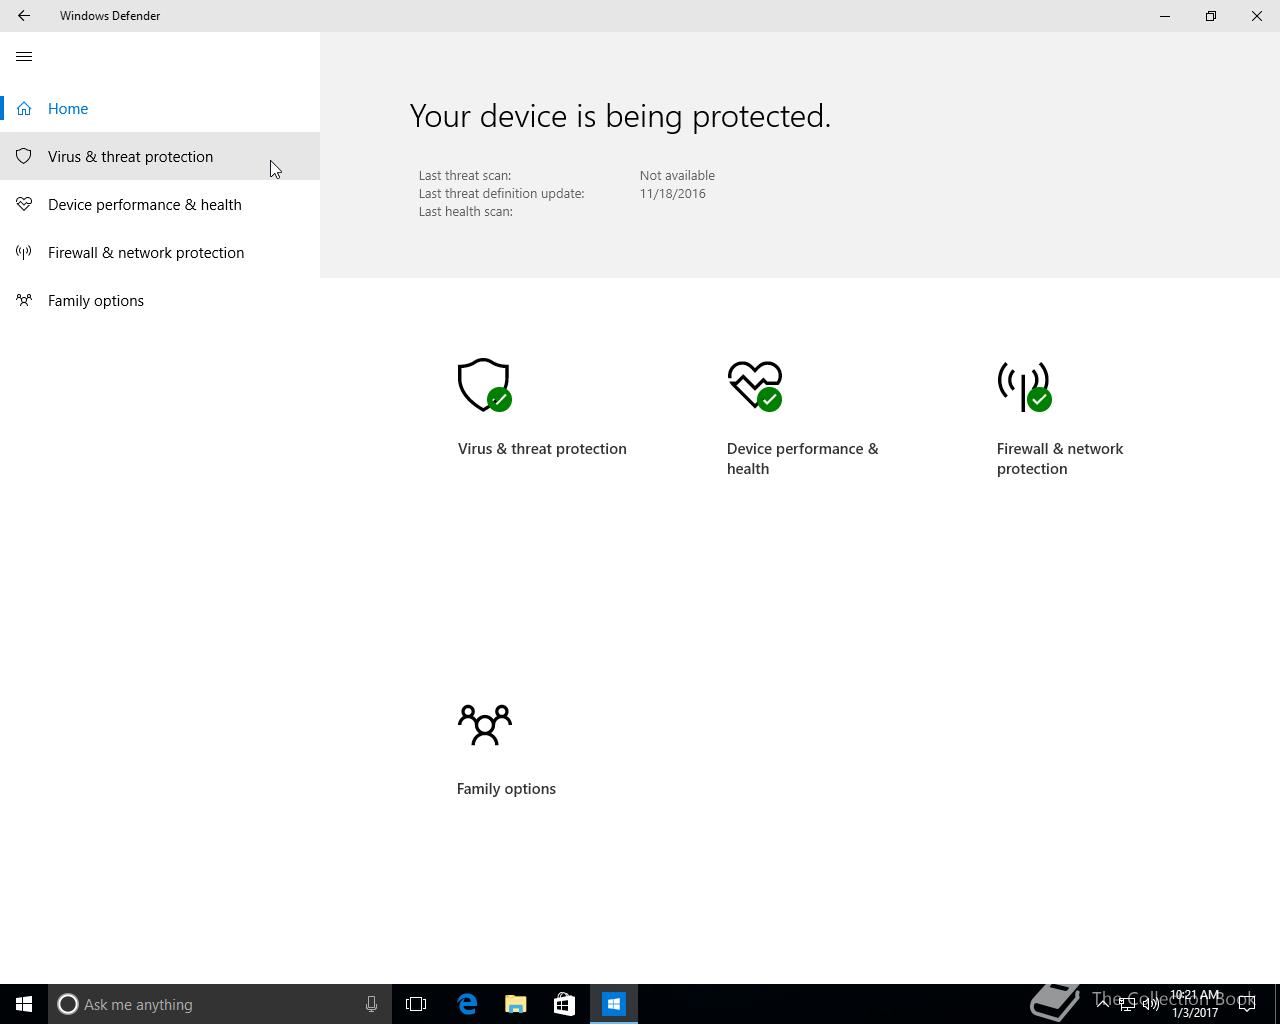This screenshot has width=1280, height=1024.
Task: Click the taskbar clock and date
Action: 1195,1004
